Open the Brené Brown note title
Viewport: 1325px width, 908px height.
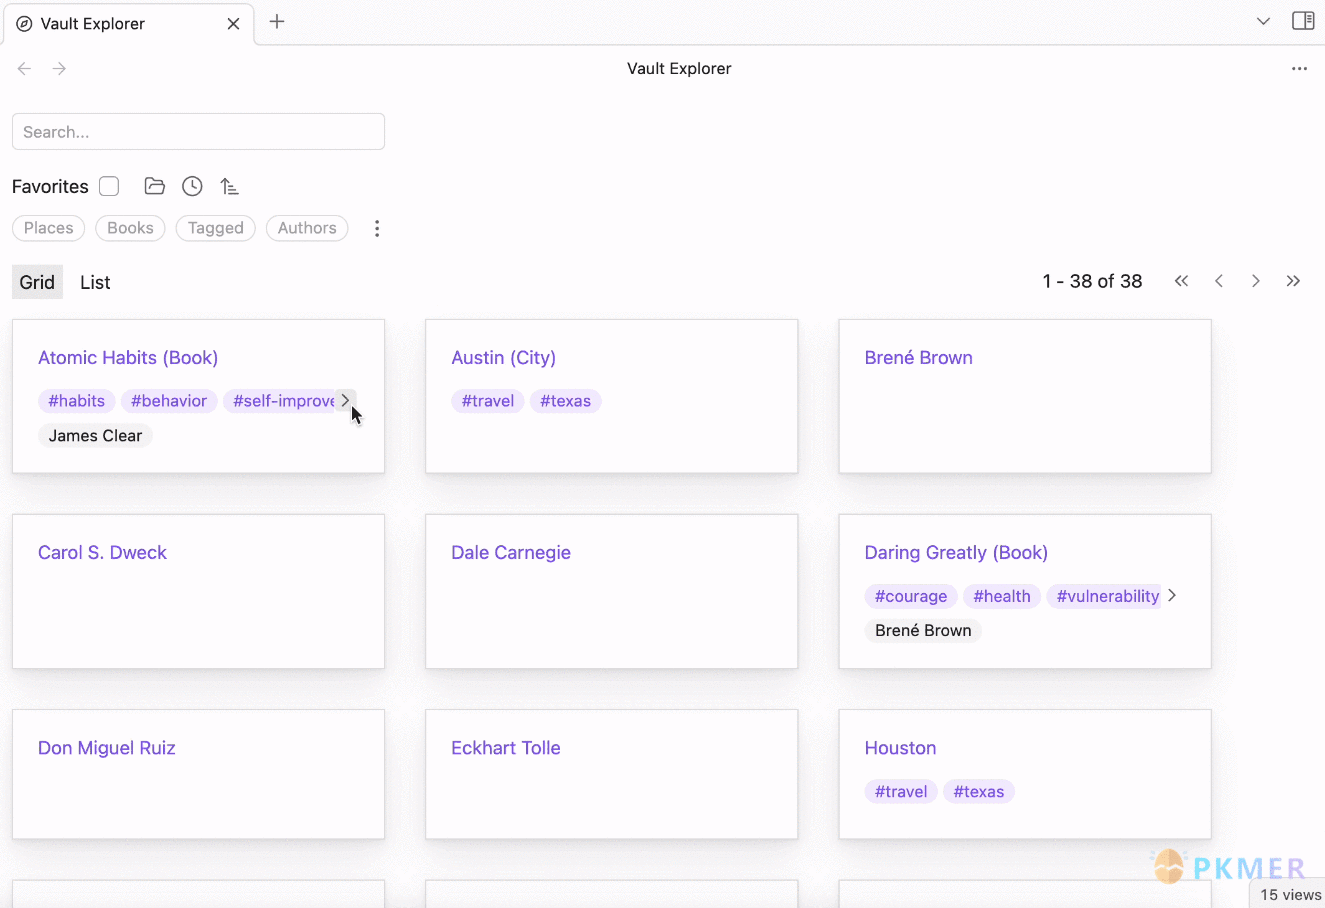click(x=918, y=357)
